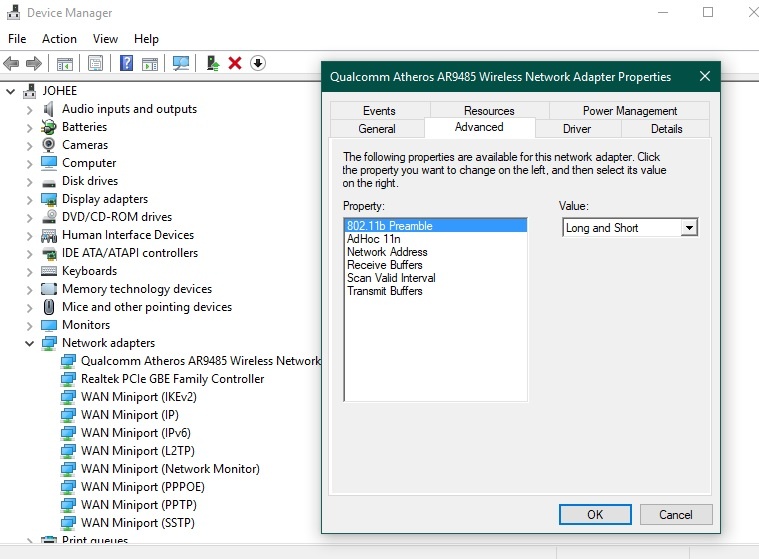Click Show/Hide console tree icon

point(65,63)
